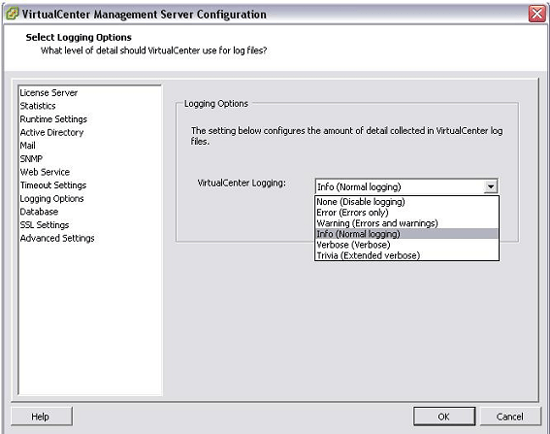Open Advanced Settings in sidebar
This screenshot has height=434, width=550.
[57, 238]
